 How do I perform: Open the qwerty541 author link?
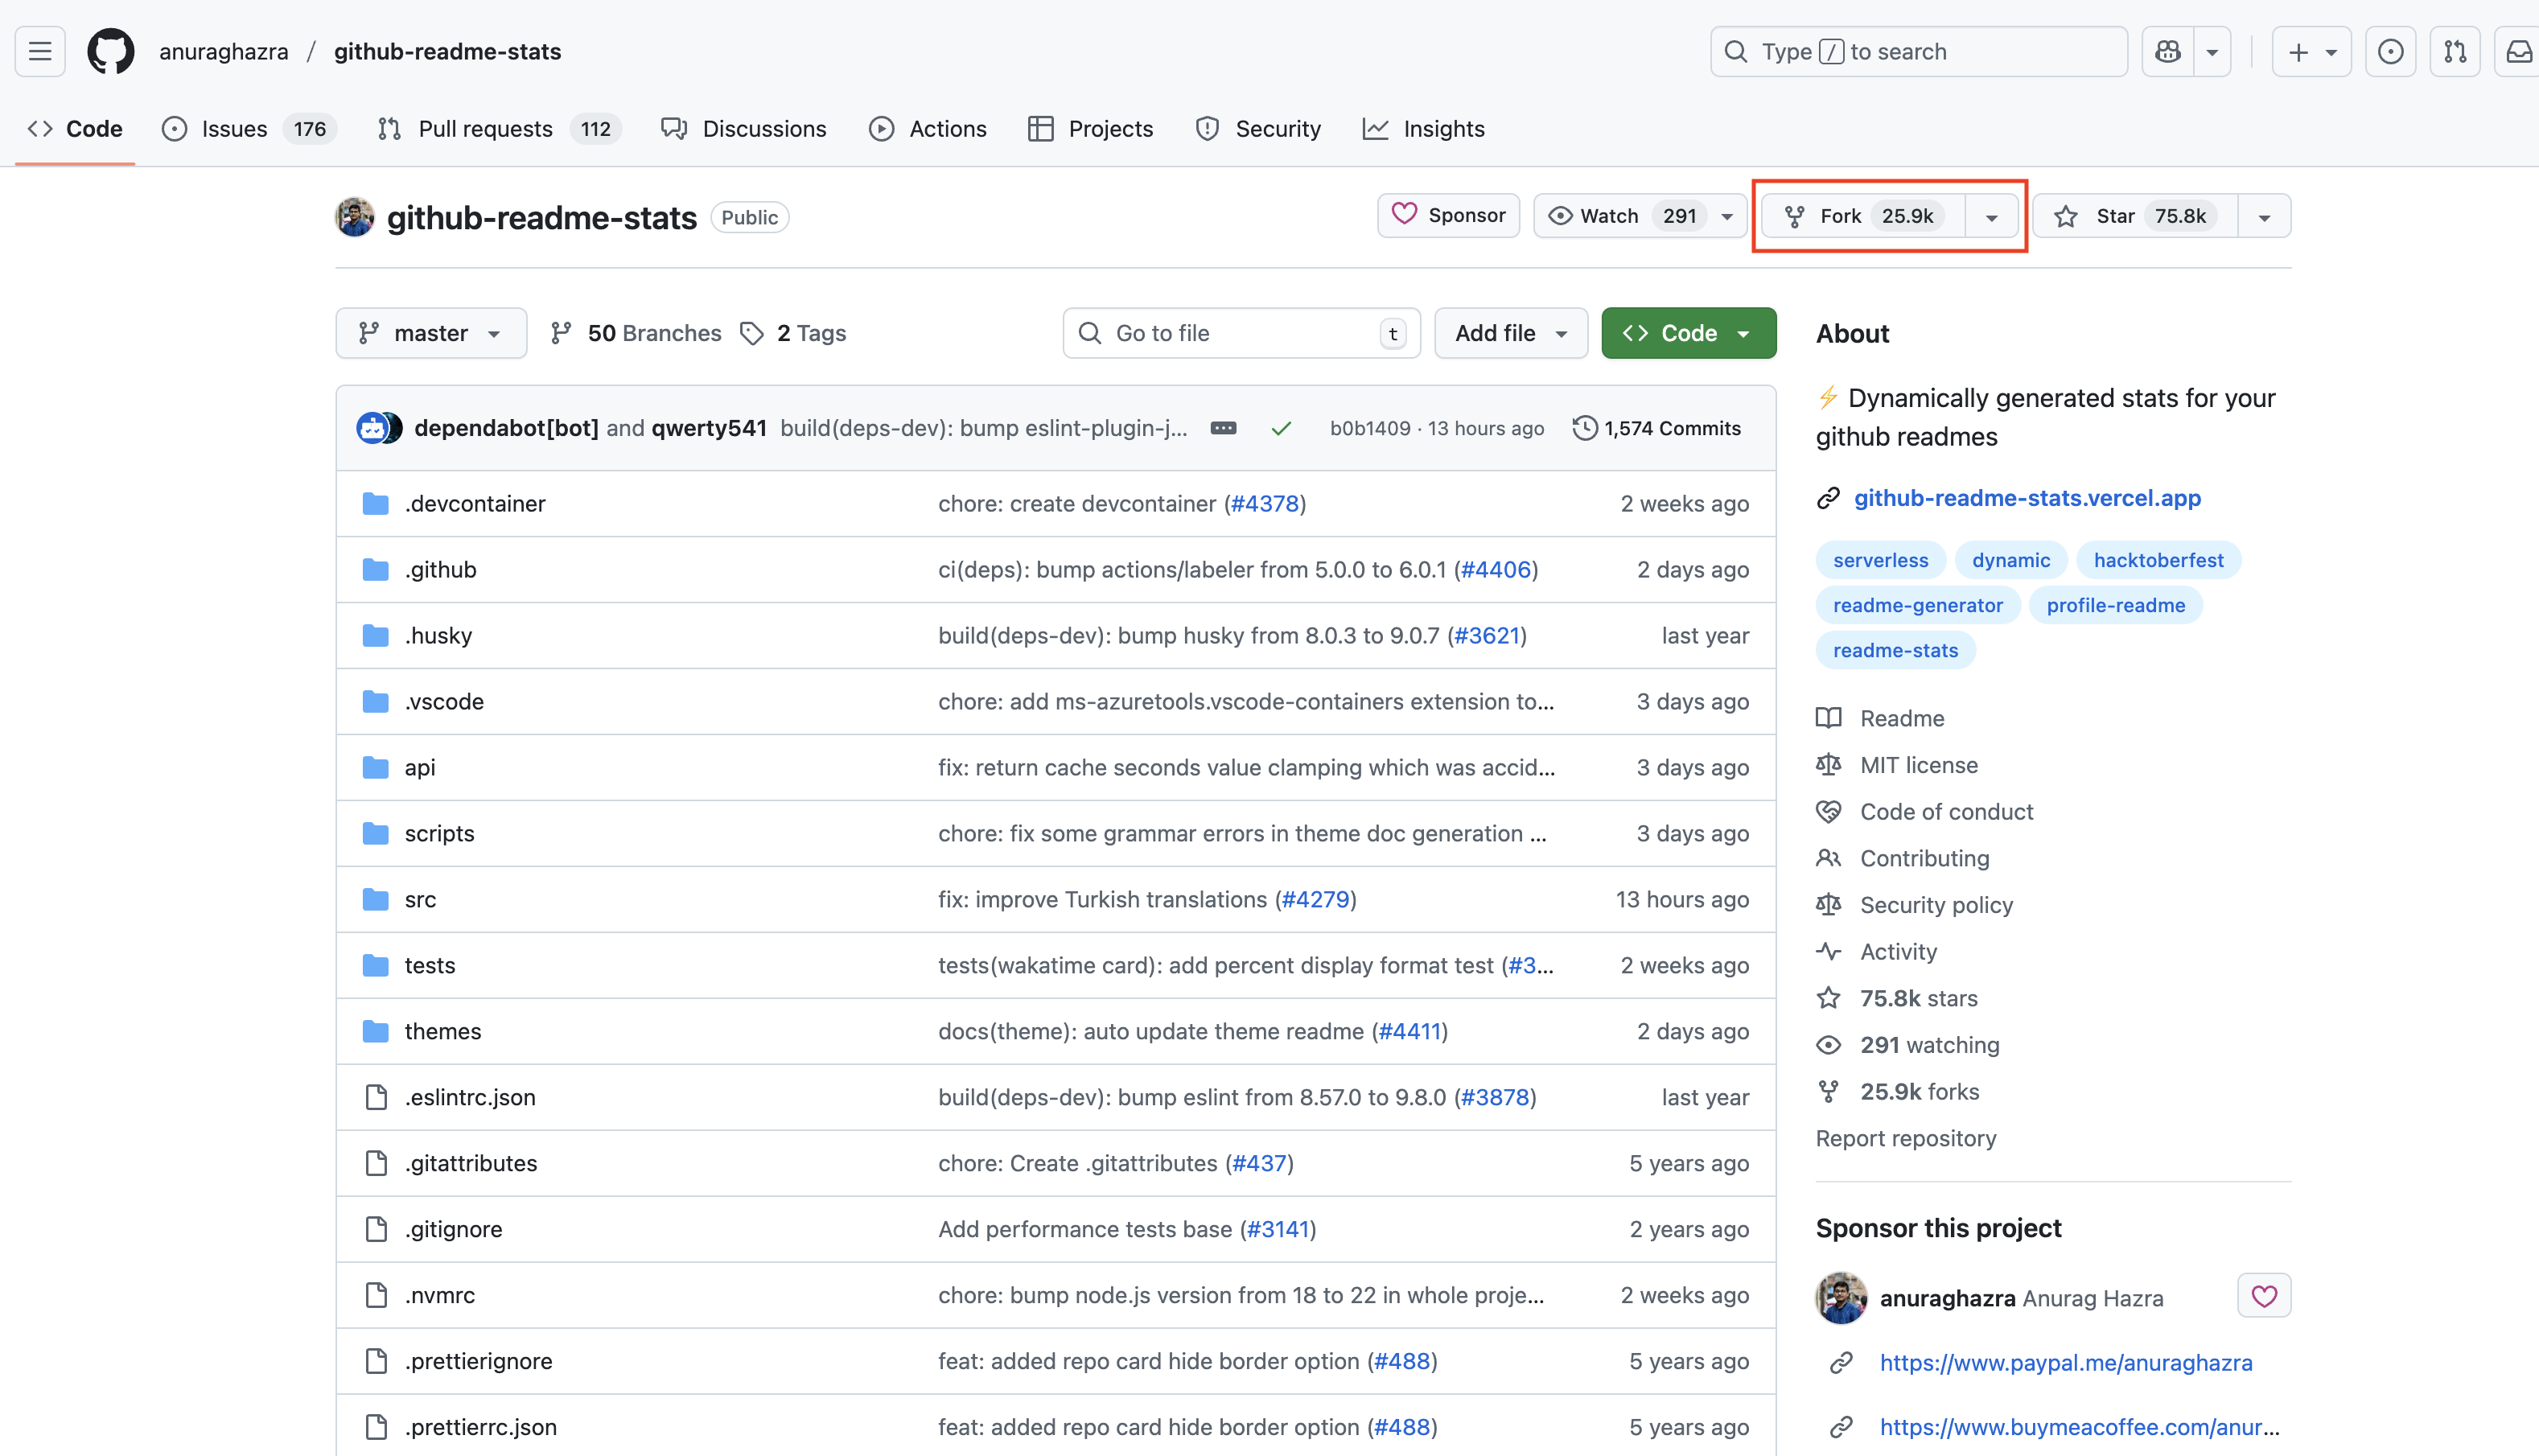point(709,428)
